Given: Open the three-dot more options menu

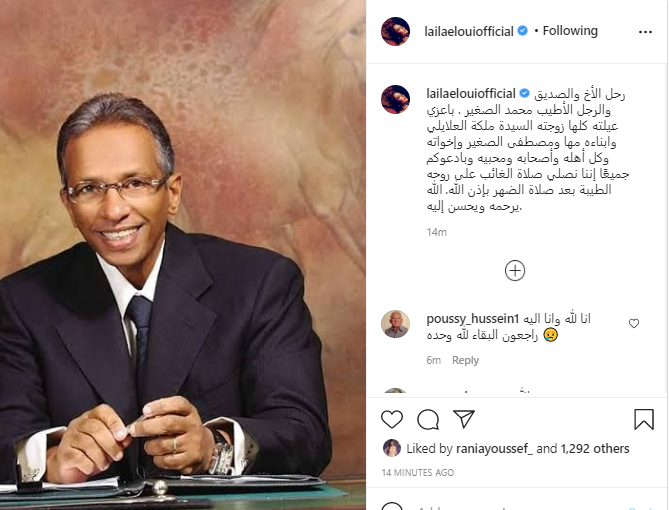Looking at the screenshot, I should pyautogui.click(x=645, y=32).
